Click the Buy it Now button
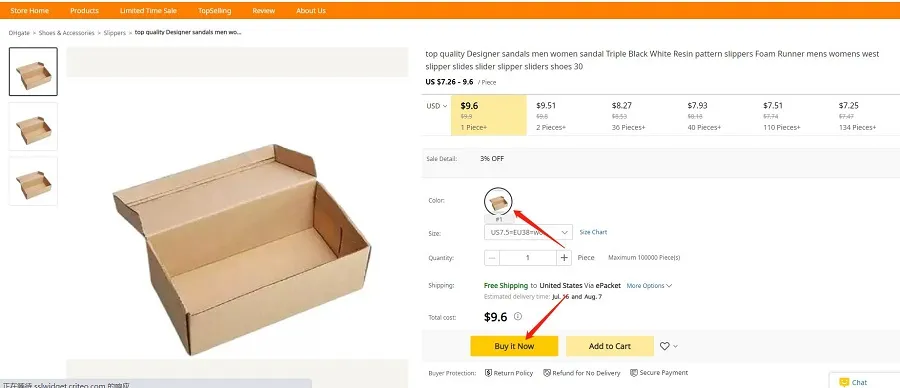 (514, 346)
